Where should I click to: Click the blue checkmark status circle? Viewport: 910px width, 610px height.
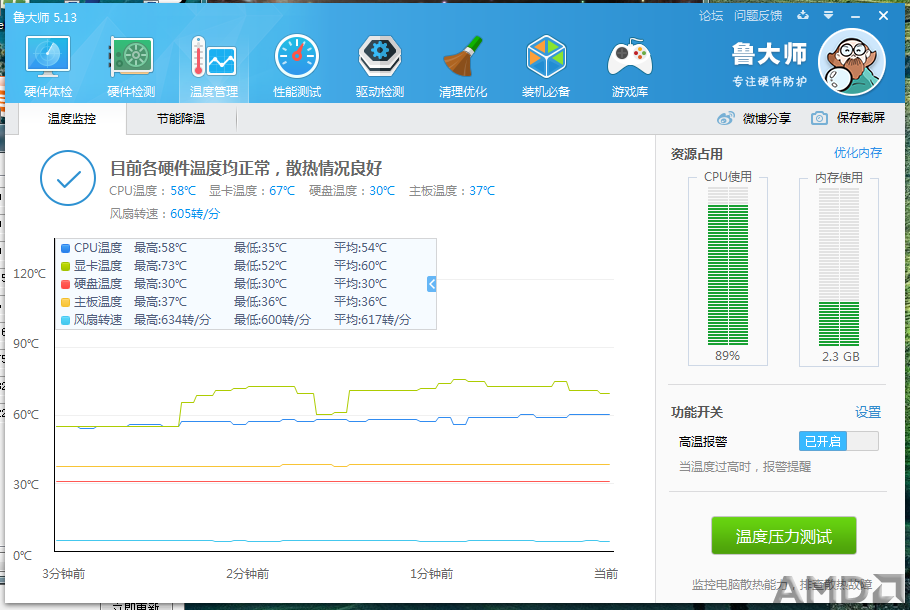[x=68, y=178]
